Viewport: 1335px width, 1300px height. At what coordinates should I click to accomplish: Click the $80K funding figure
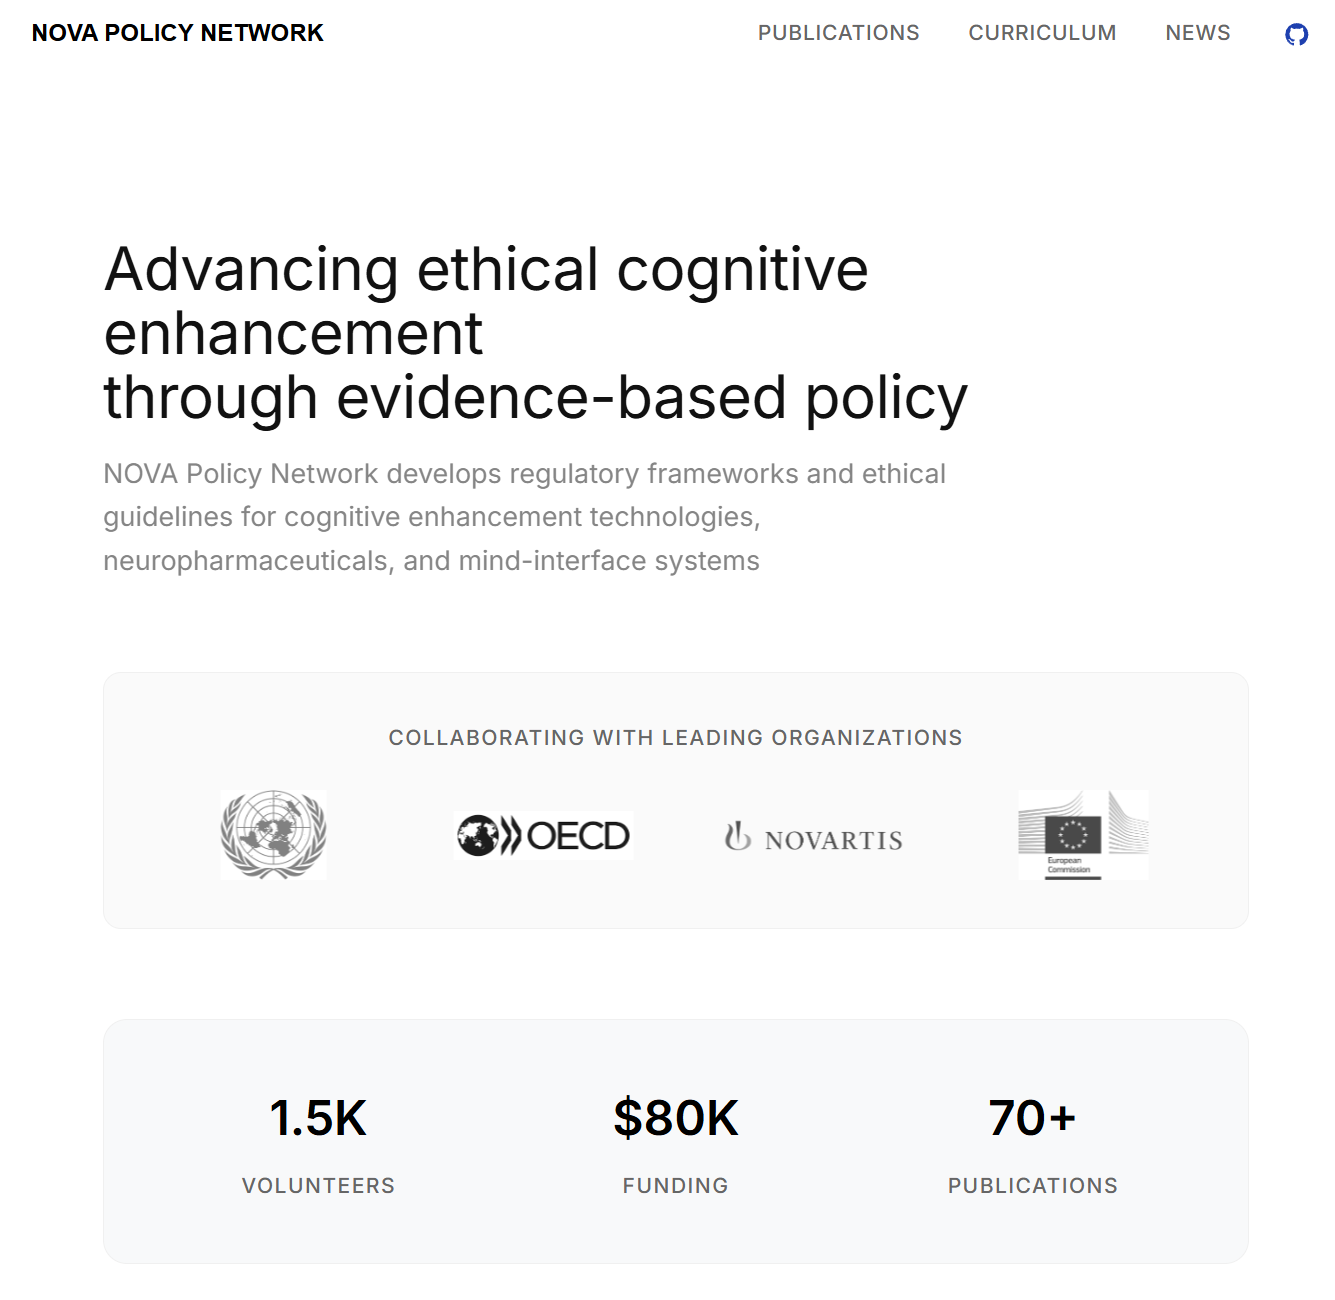[675, 1118]
